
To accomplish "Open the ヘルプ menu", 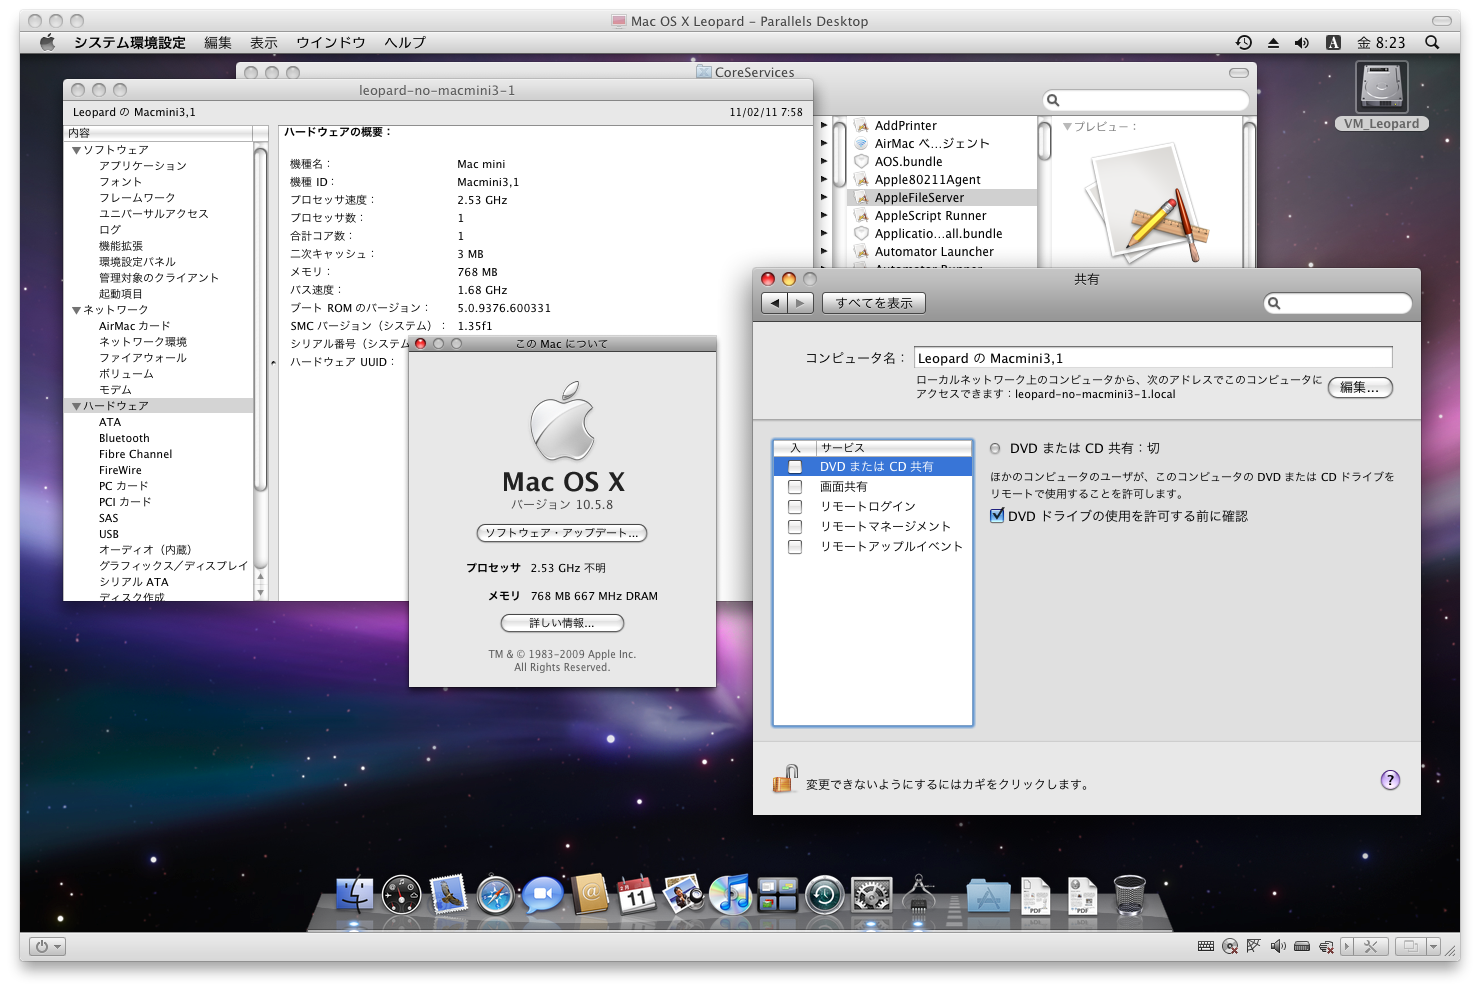I will 405,42.
